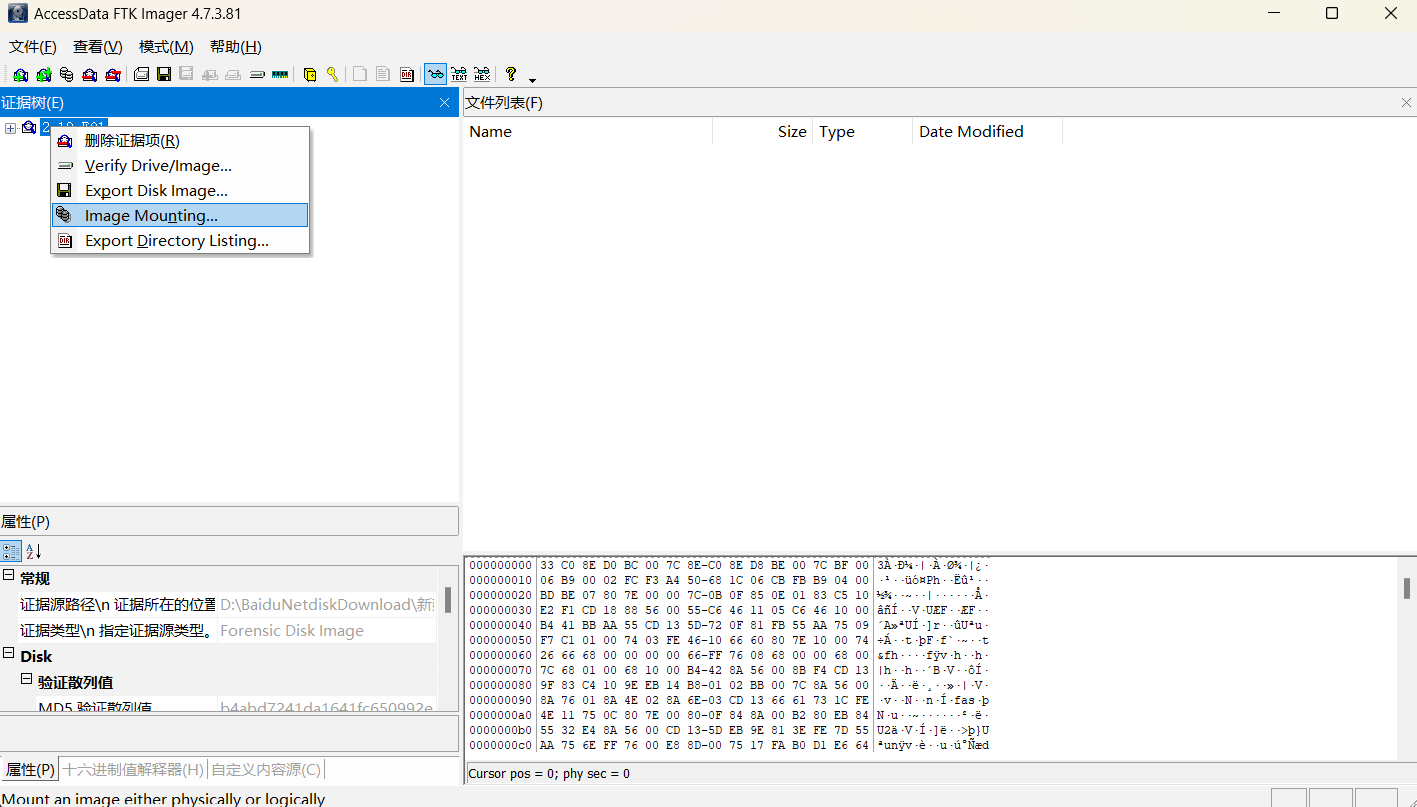Click hex offset 000000000 row
This screenshot has height=807, width=1417.
pyautogui.click(x=730, y=565)
